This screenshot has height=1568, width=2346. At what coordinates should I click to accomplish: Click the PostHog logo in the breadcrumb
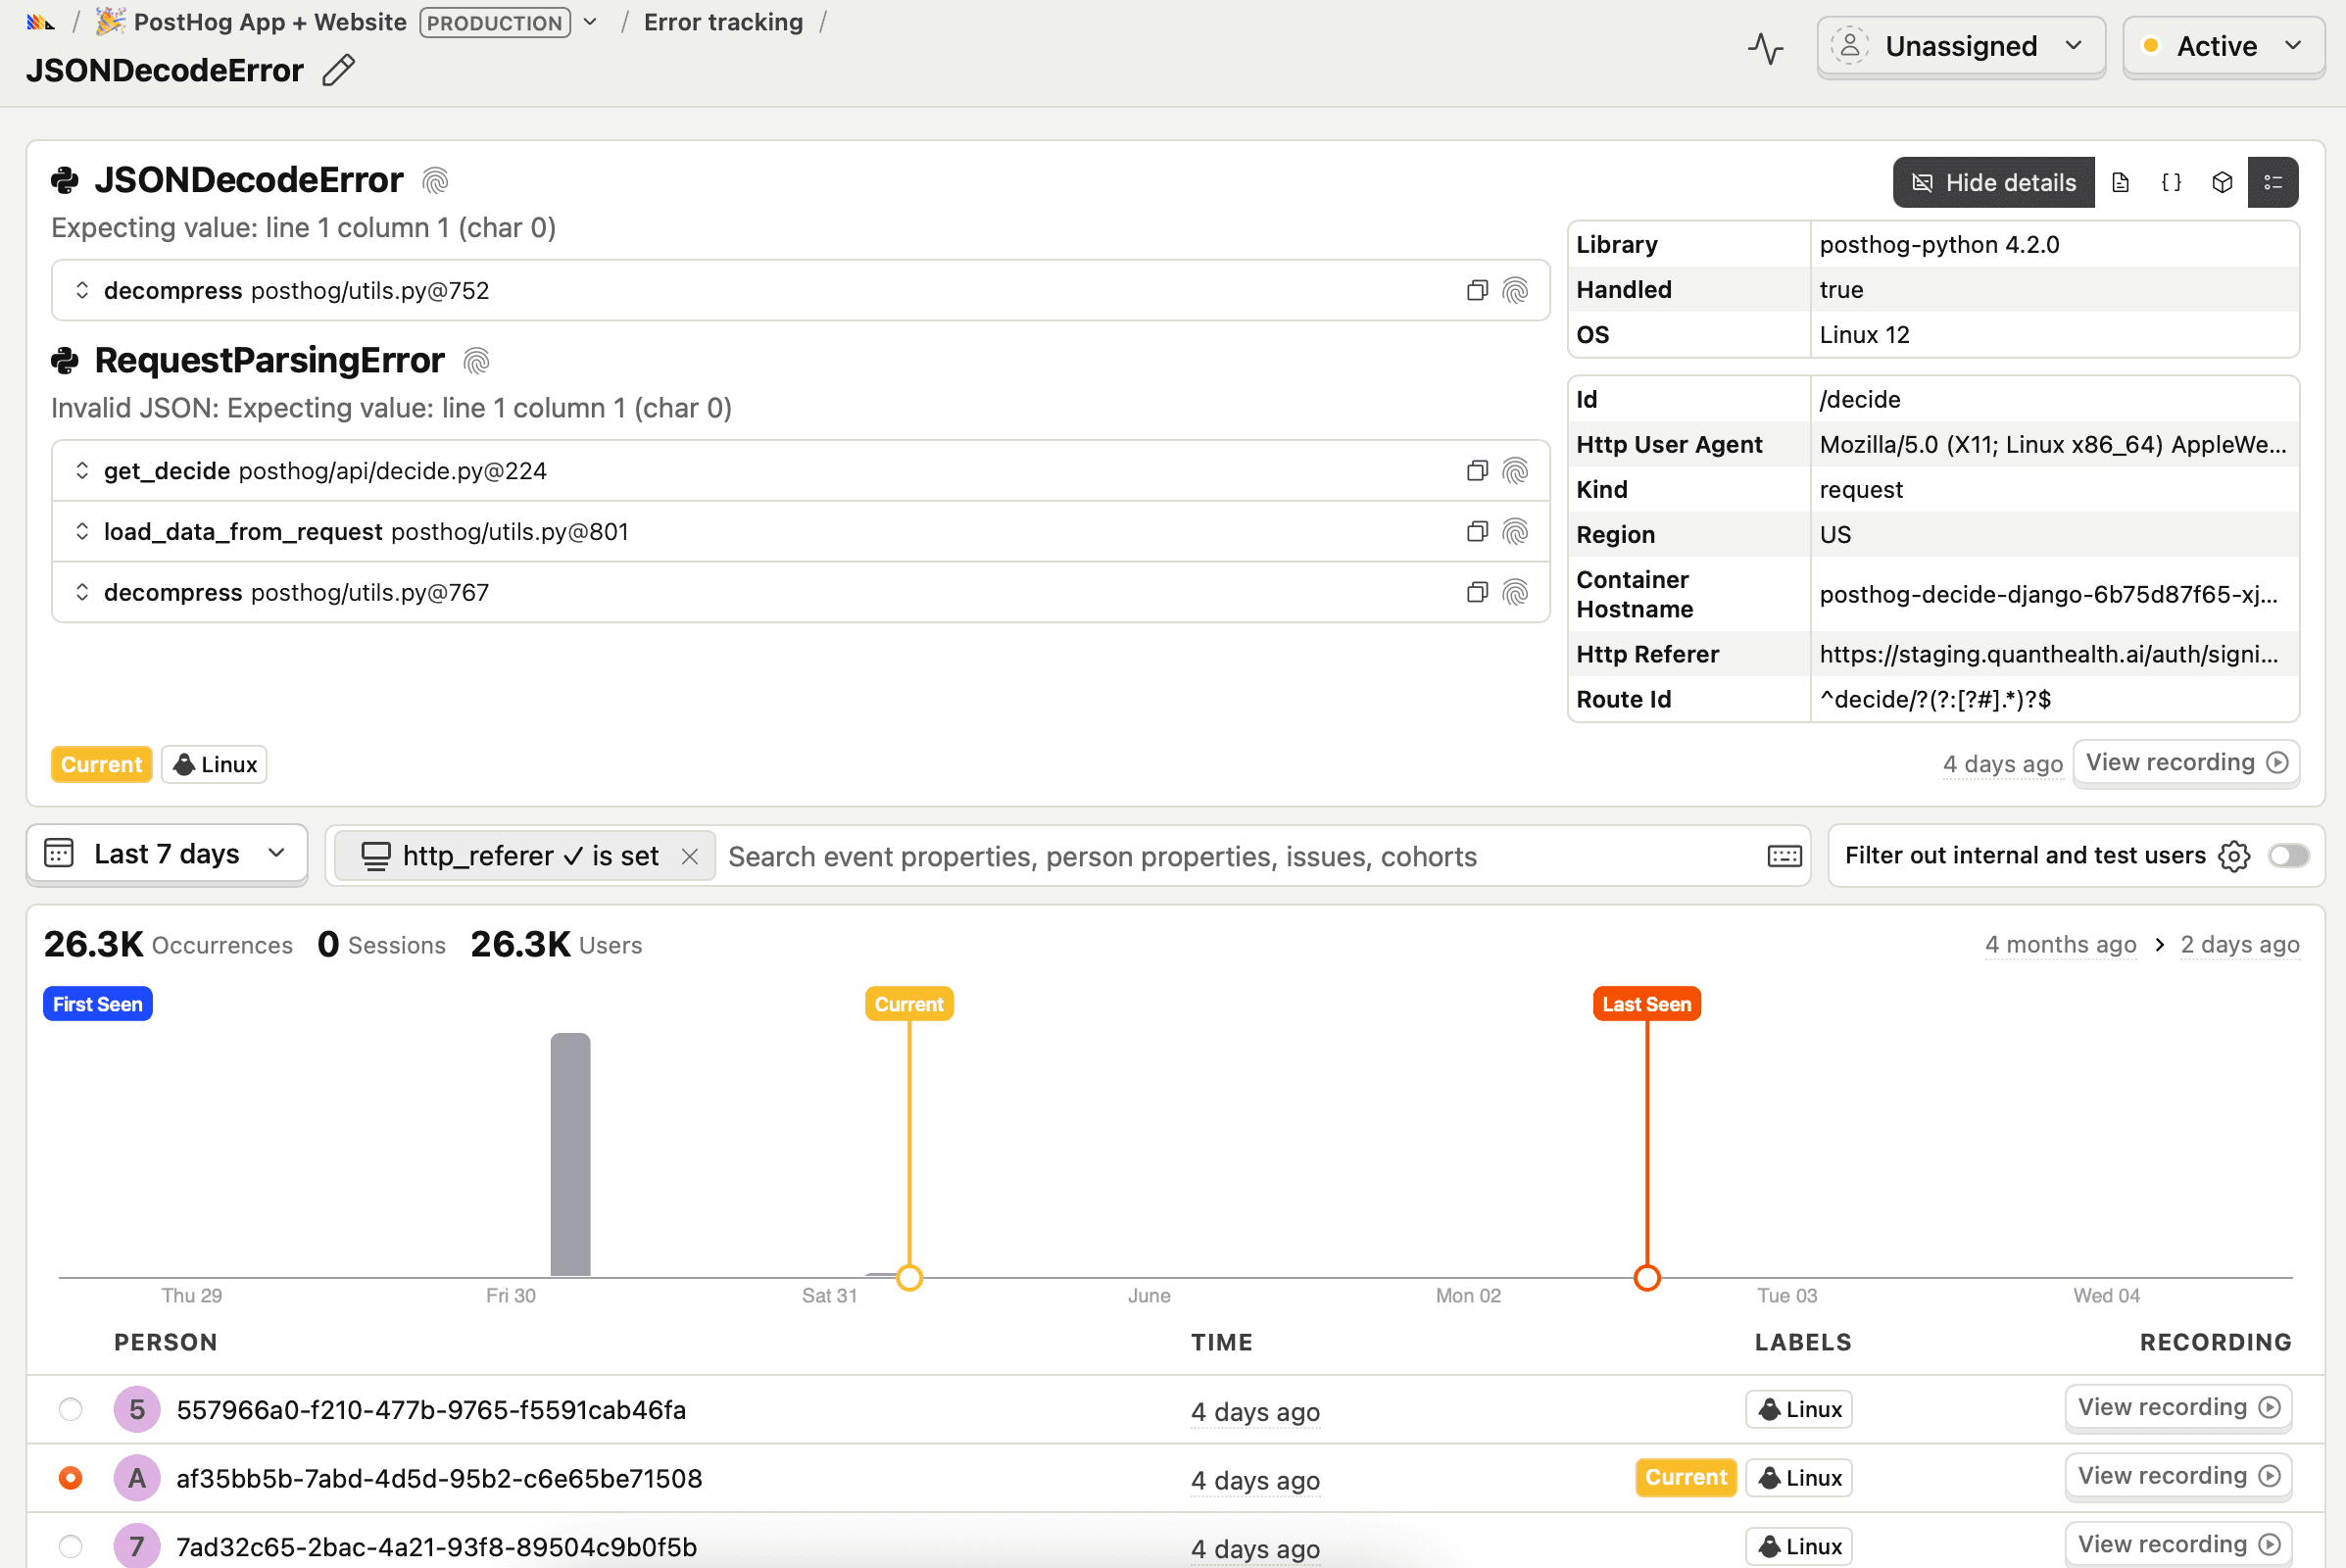click(40, 22)
